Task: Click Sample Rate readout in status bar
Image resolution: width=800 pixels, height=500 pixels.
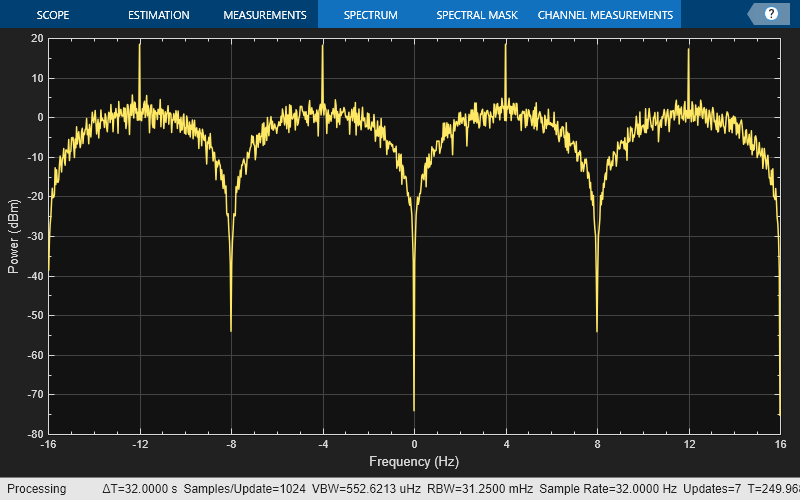Action: [593, 489]
